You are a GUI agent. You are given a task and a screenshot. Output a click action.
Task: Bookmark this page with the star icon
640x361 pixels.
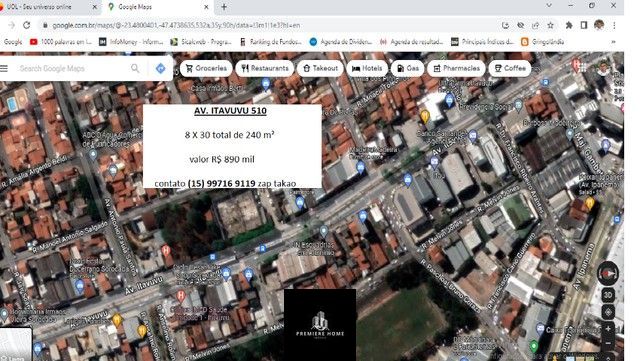550,25
